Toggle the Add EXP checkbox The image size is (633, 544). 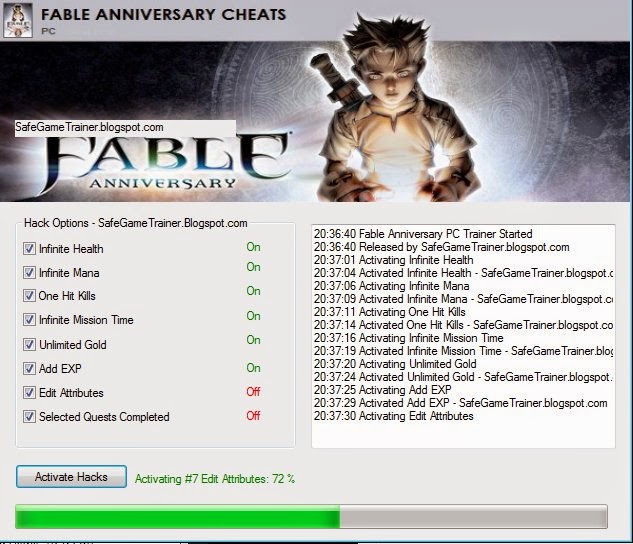coord(29,368)
